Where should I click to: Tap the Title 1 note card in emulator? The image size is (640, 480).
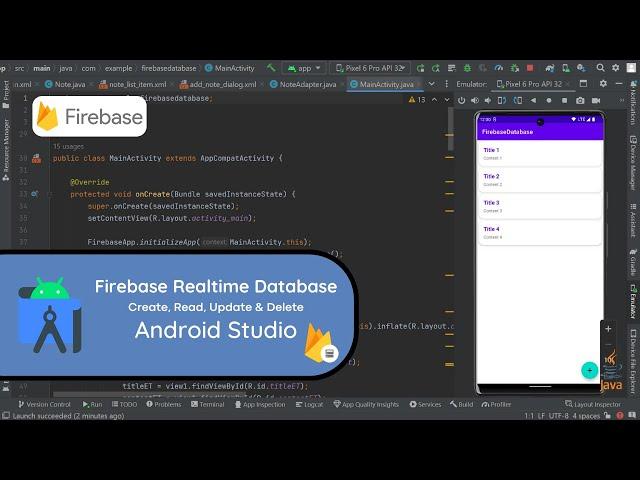(x=540, y=153)
